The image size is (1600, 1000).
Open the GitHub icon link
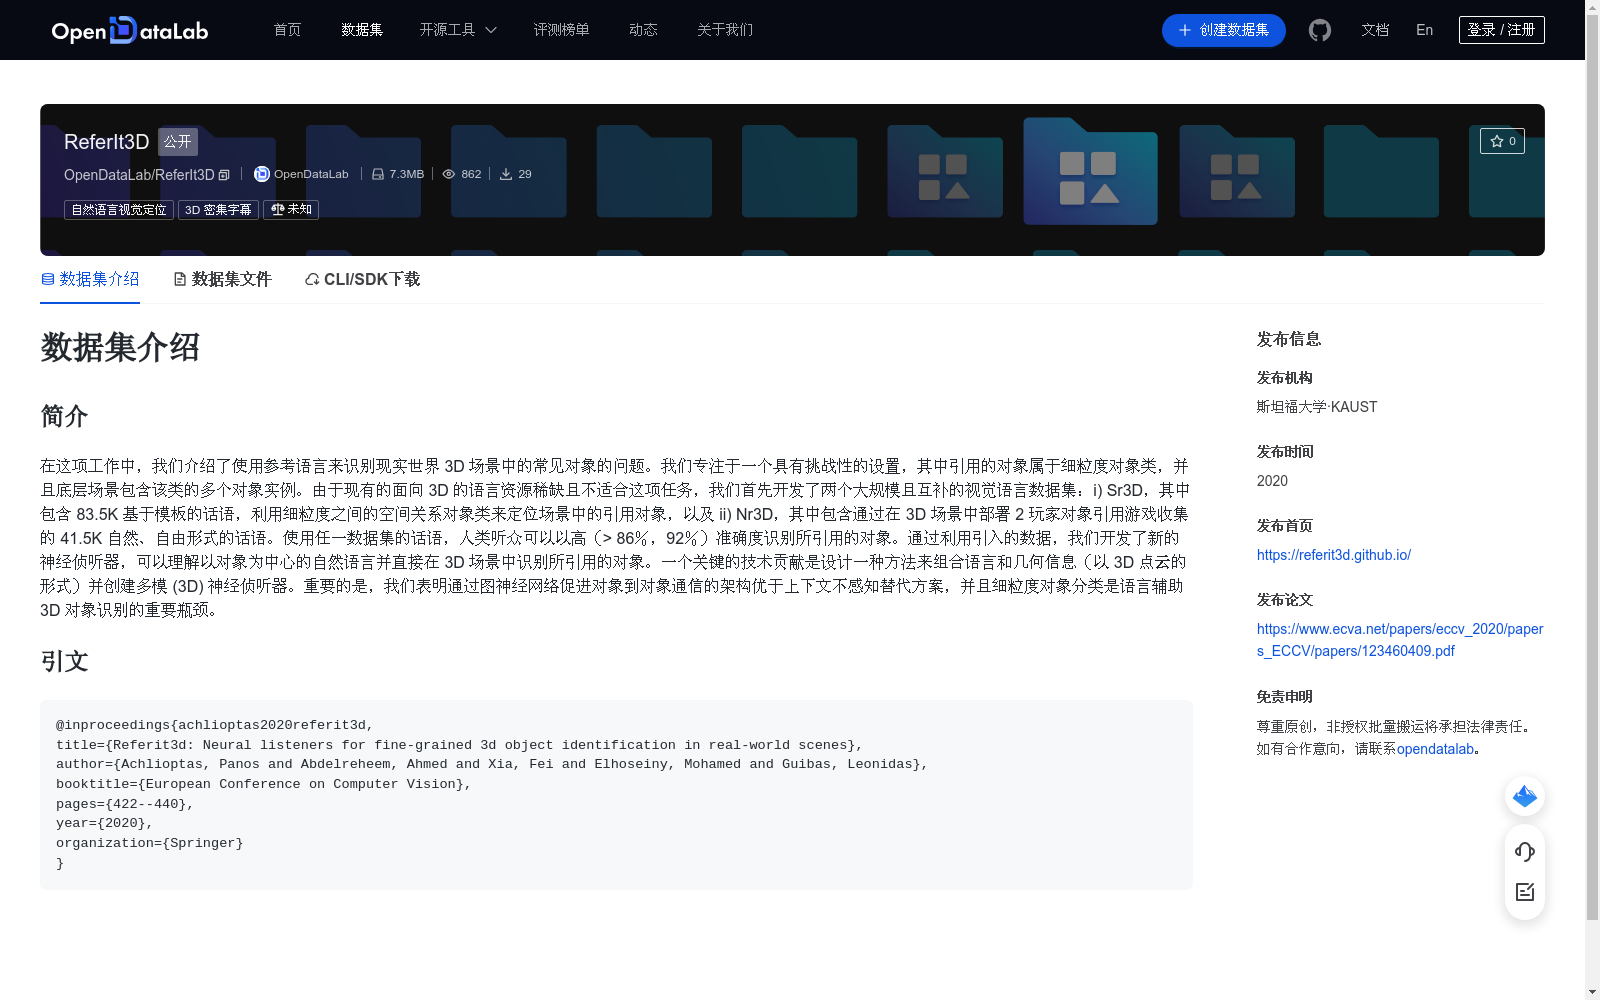pyautogui.click(x=1320, y=30)
